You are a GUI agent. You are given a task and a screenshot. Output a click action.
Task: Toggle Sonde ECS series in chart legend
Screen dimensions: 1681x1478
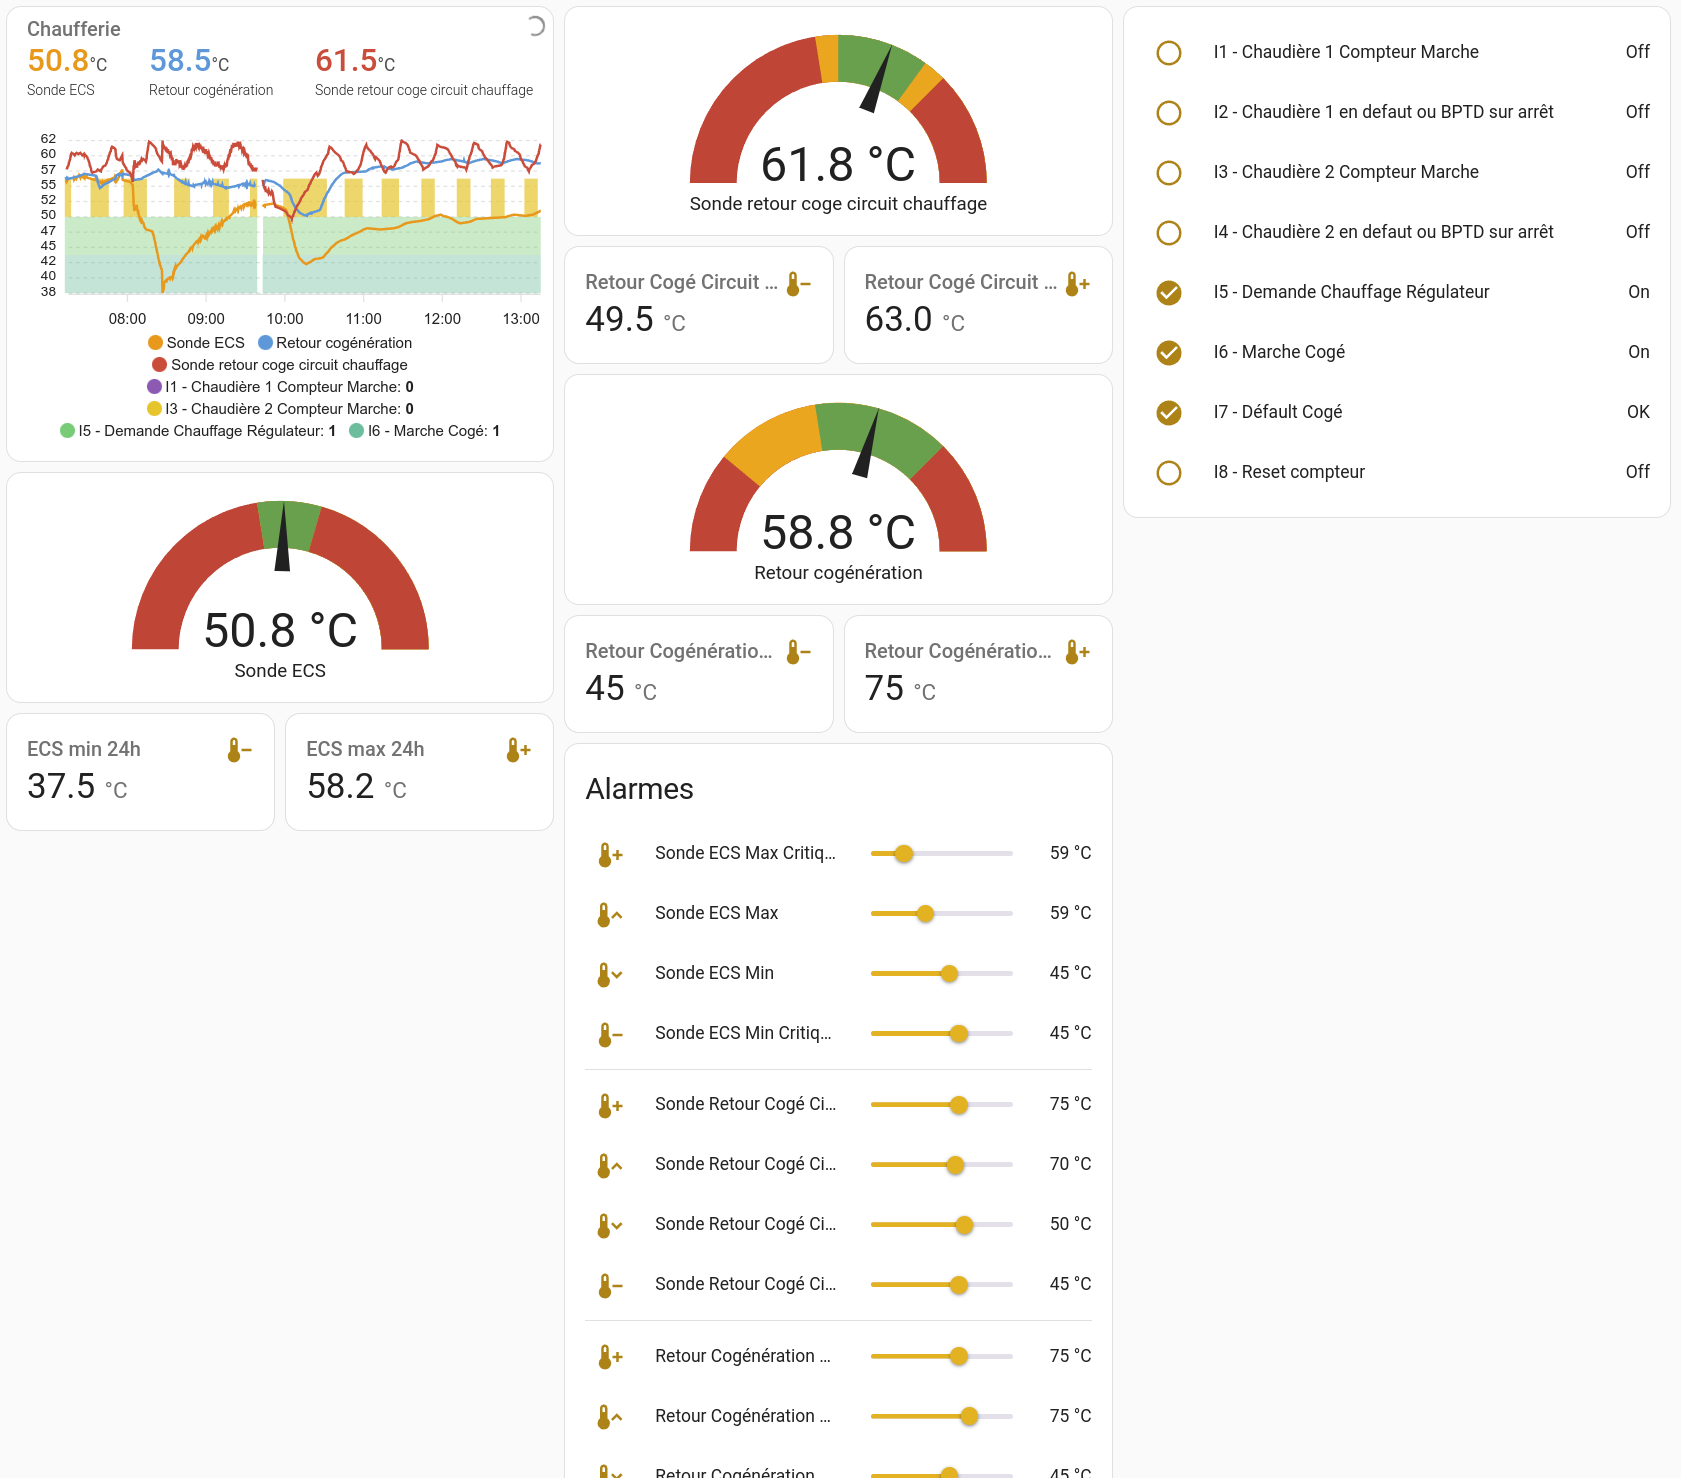click(x=196, y=343)
